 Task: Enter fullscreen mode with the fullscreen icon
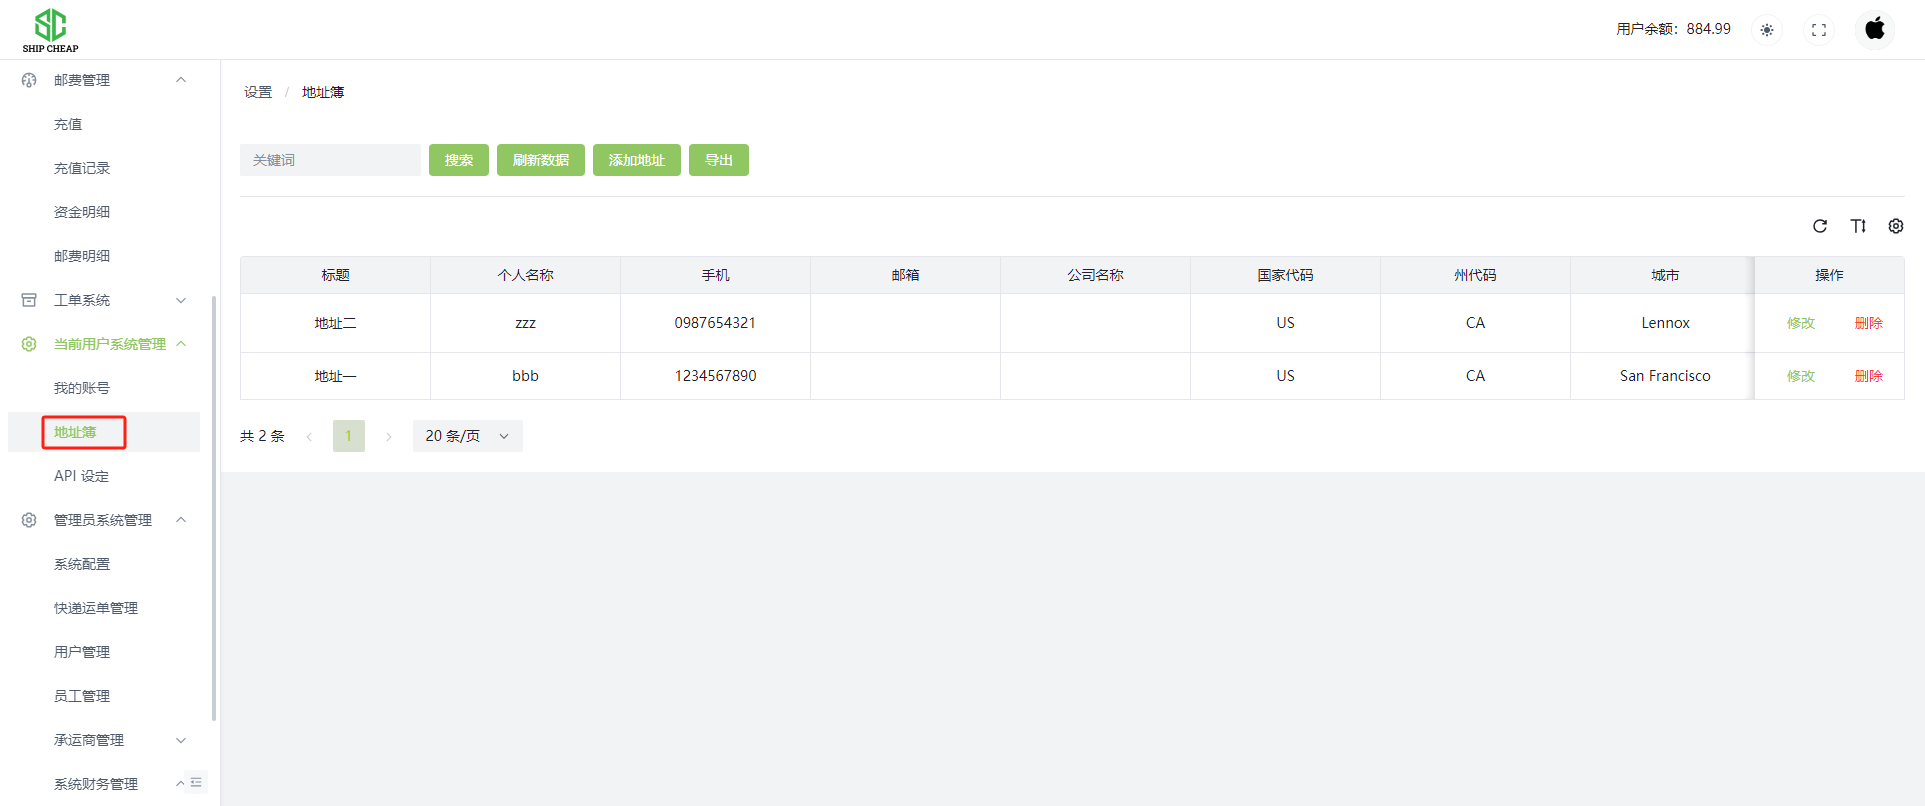[x=1819, y=30]
